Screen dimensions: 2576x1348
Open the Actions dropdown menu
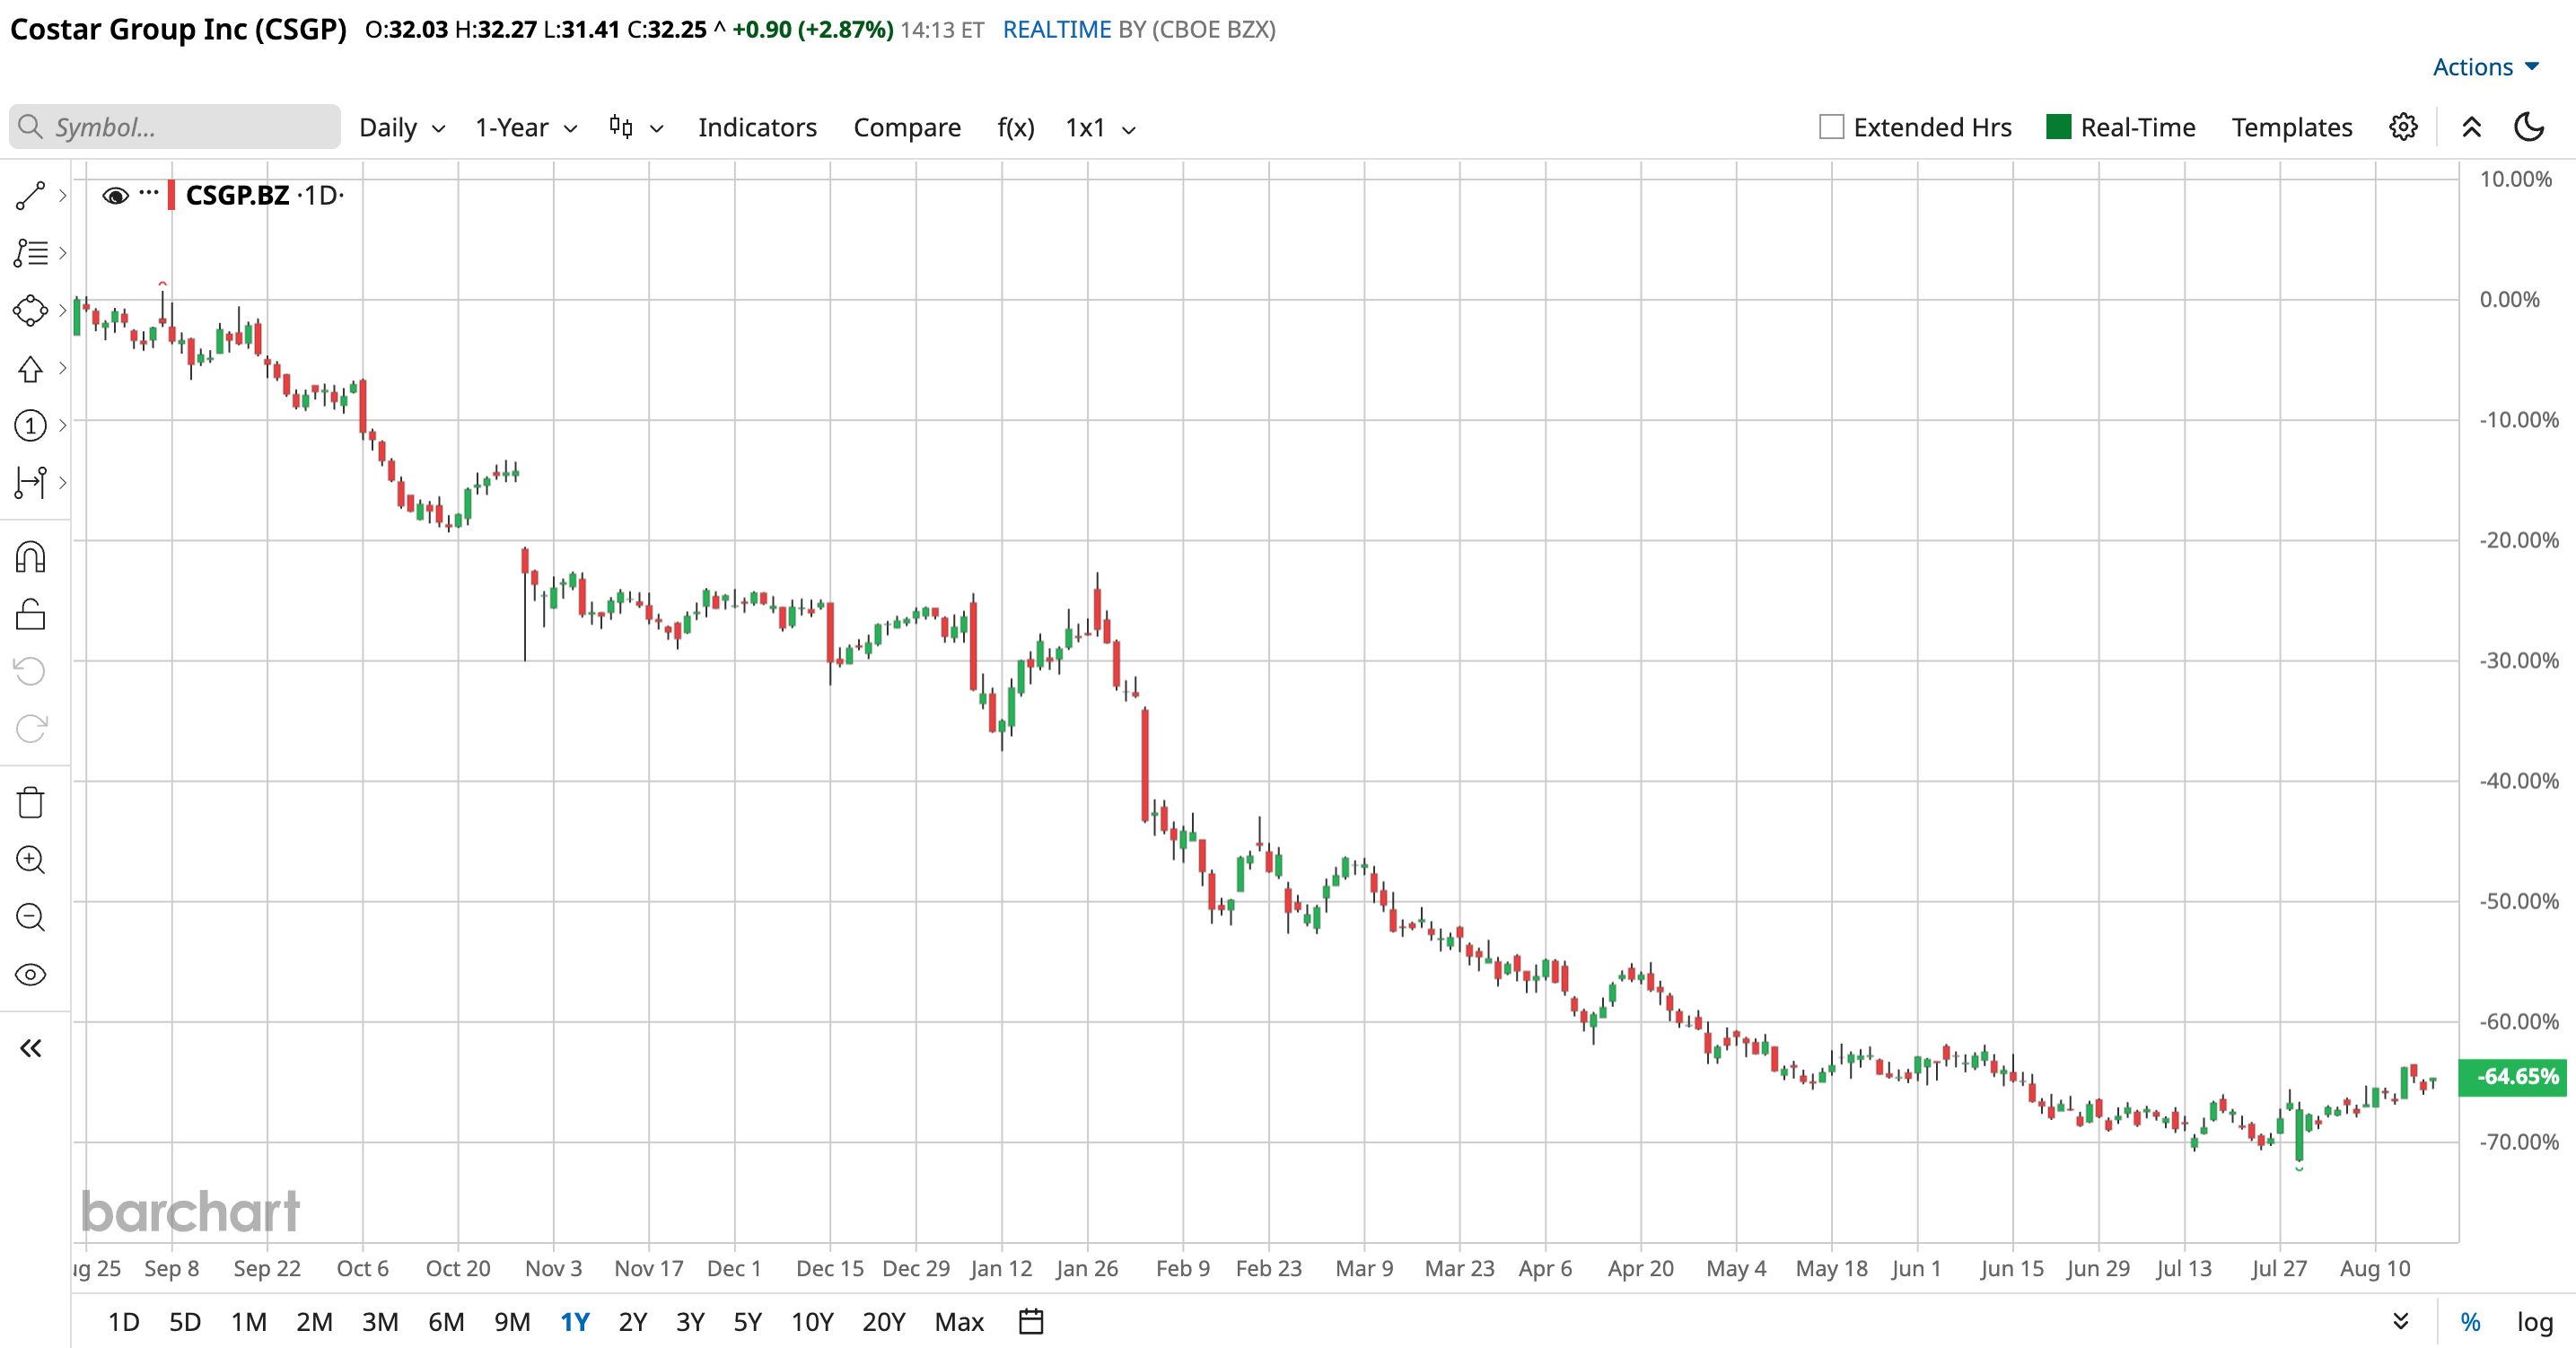coord(2486,67)
